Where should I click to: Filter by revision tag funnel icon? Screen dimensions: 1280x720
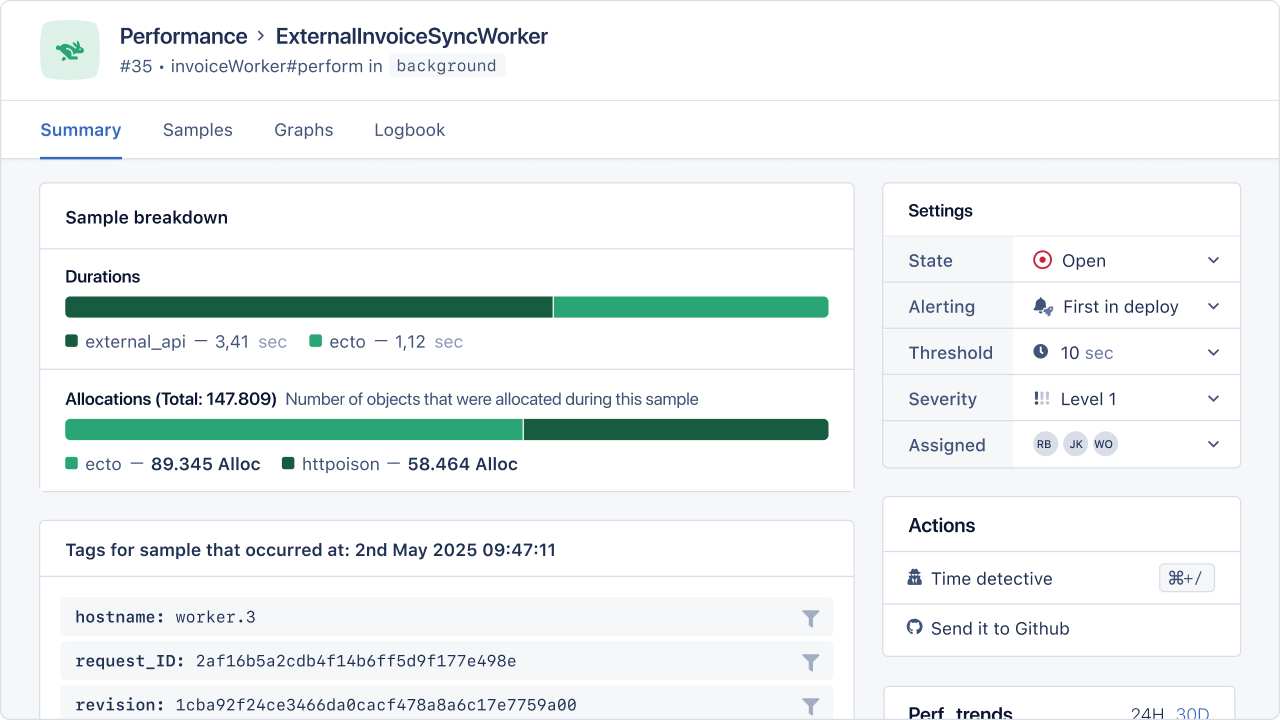click(811, 705)
